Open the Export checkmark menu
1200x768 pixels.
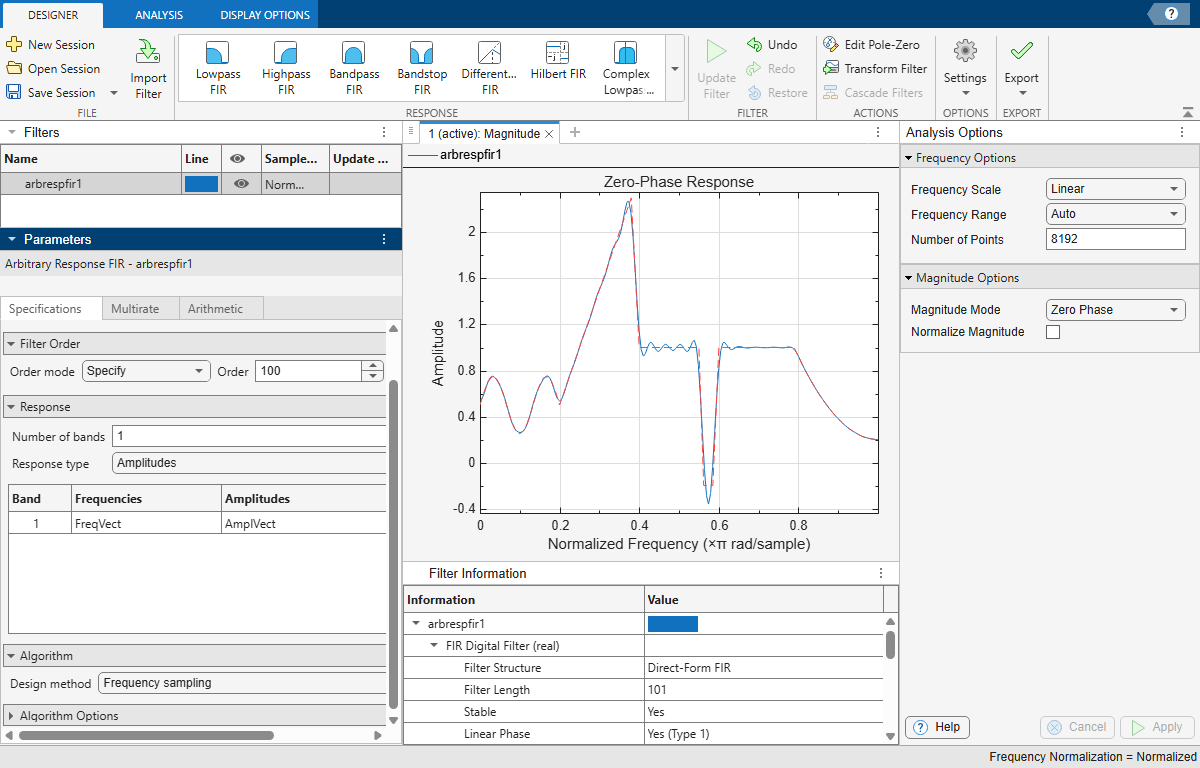click(1022, 70)
